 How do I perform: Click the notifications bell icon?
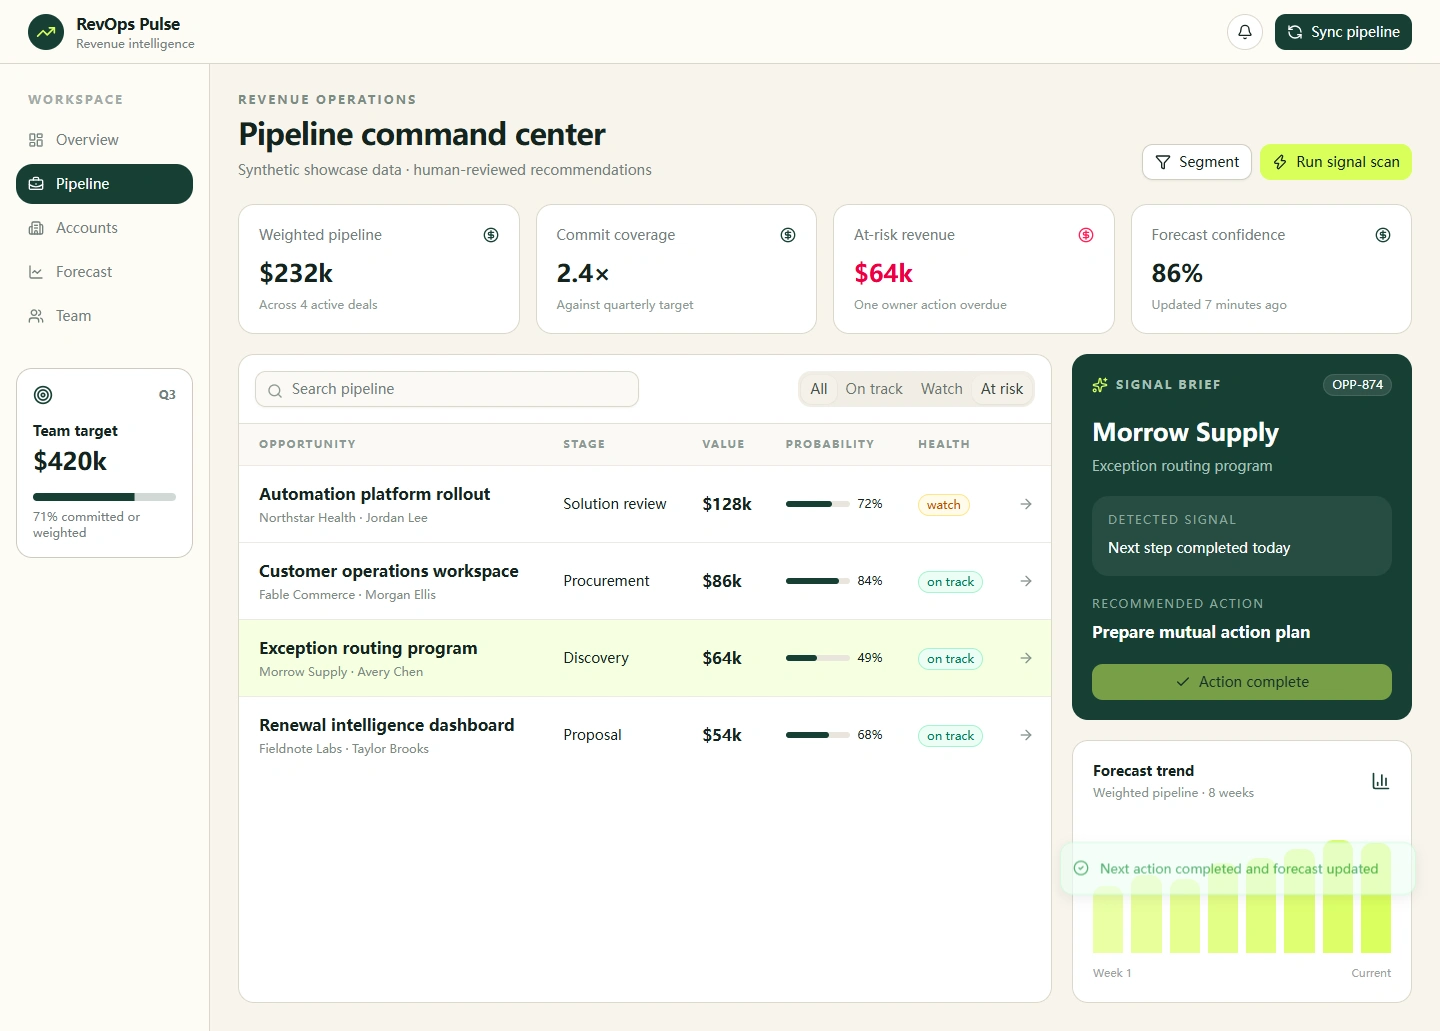1245,32
